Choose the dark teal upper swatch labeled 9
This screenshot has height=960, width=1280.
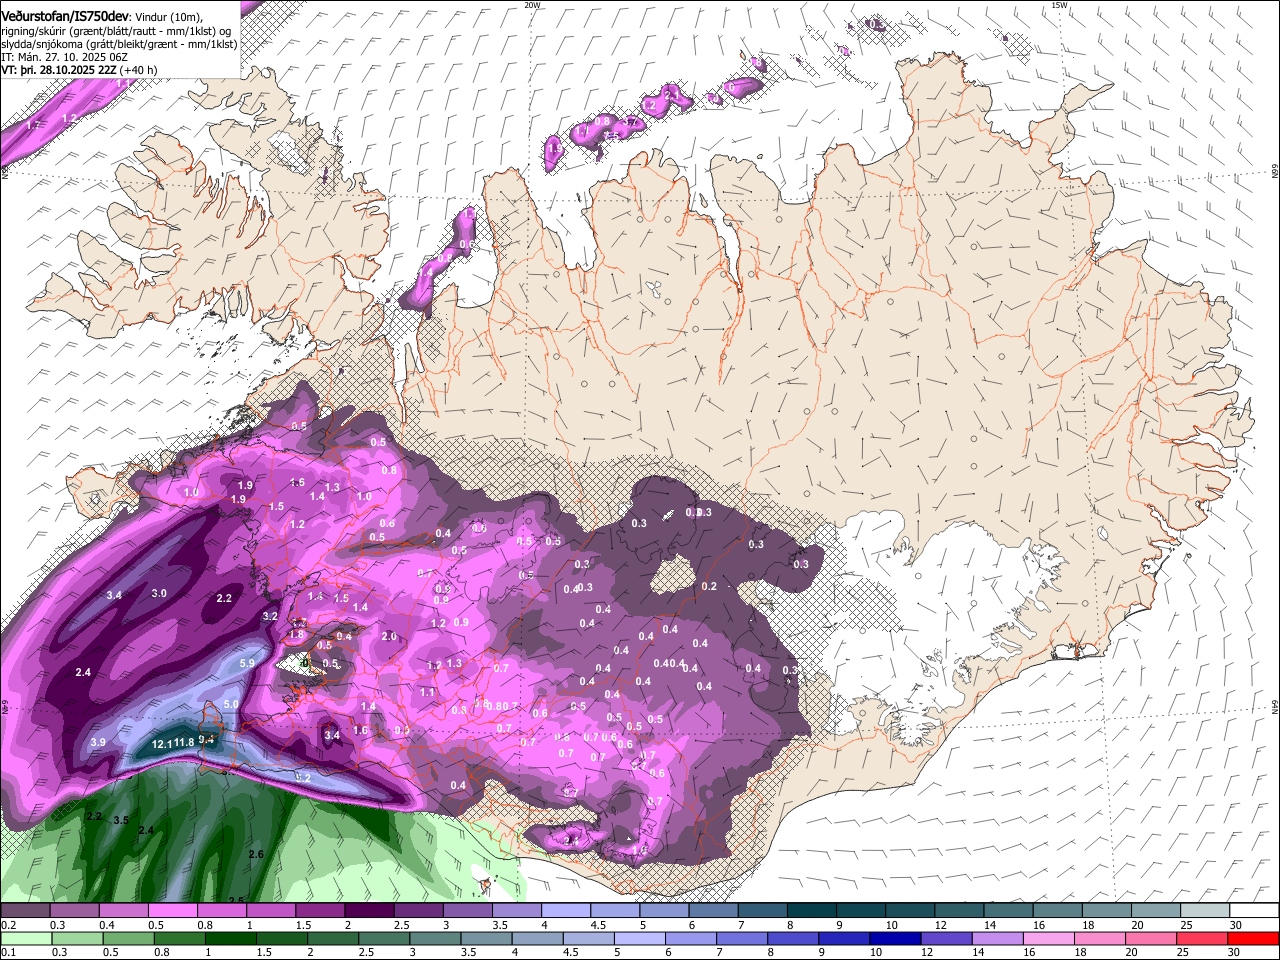coord(861,910)
